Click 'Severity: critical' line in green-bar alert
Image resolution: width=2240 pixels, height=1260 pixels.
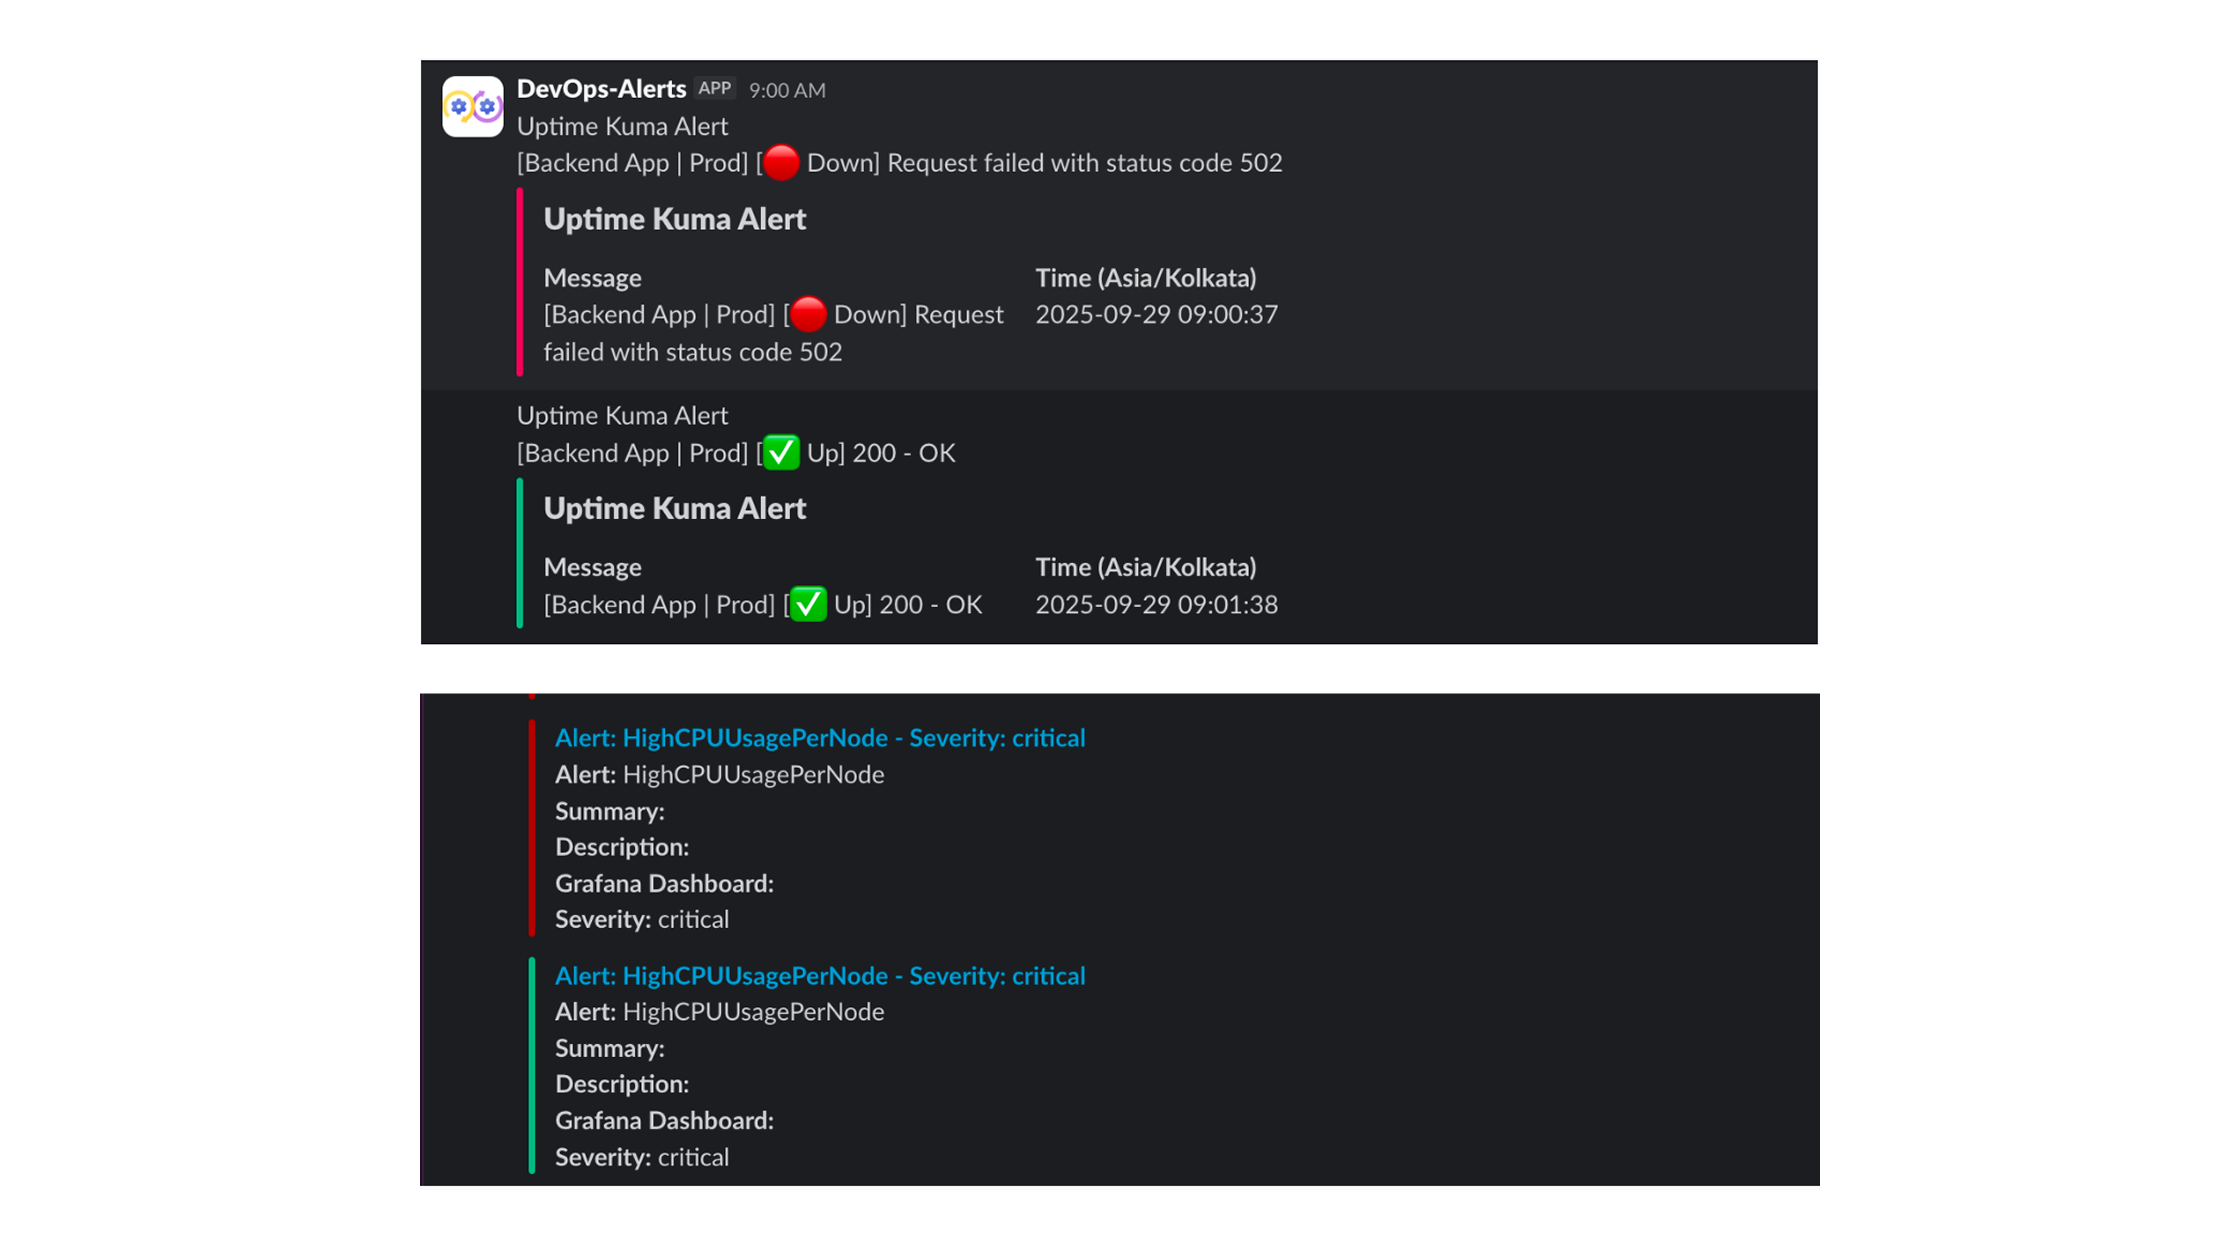pyautogui.click(x=642, y=1157)
